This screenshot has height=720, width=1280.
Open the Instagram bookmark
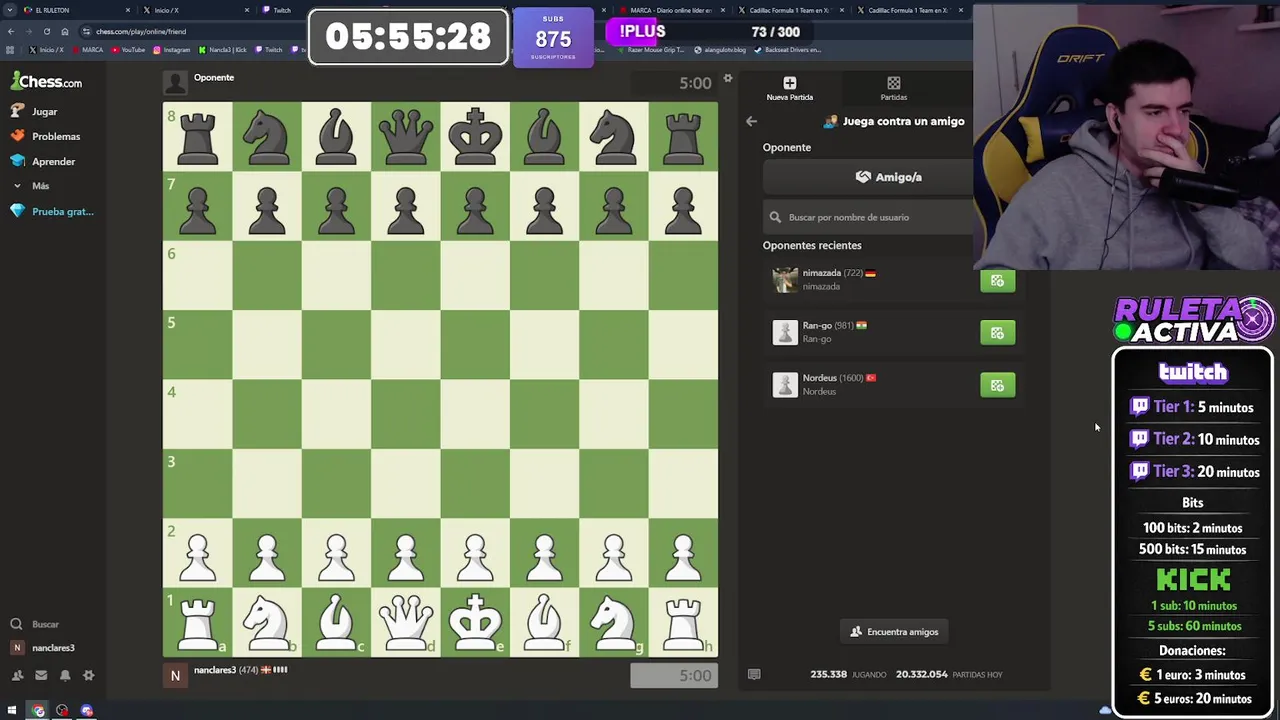coord(171,49)
